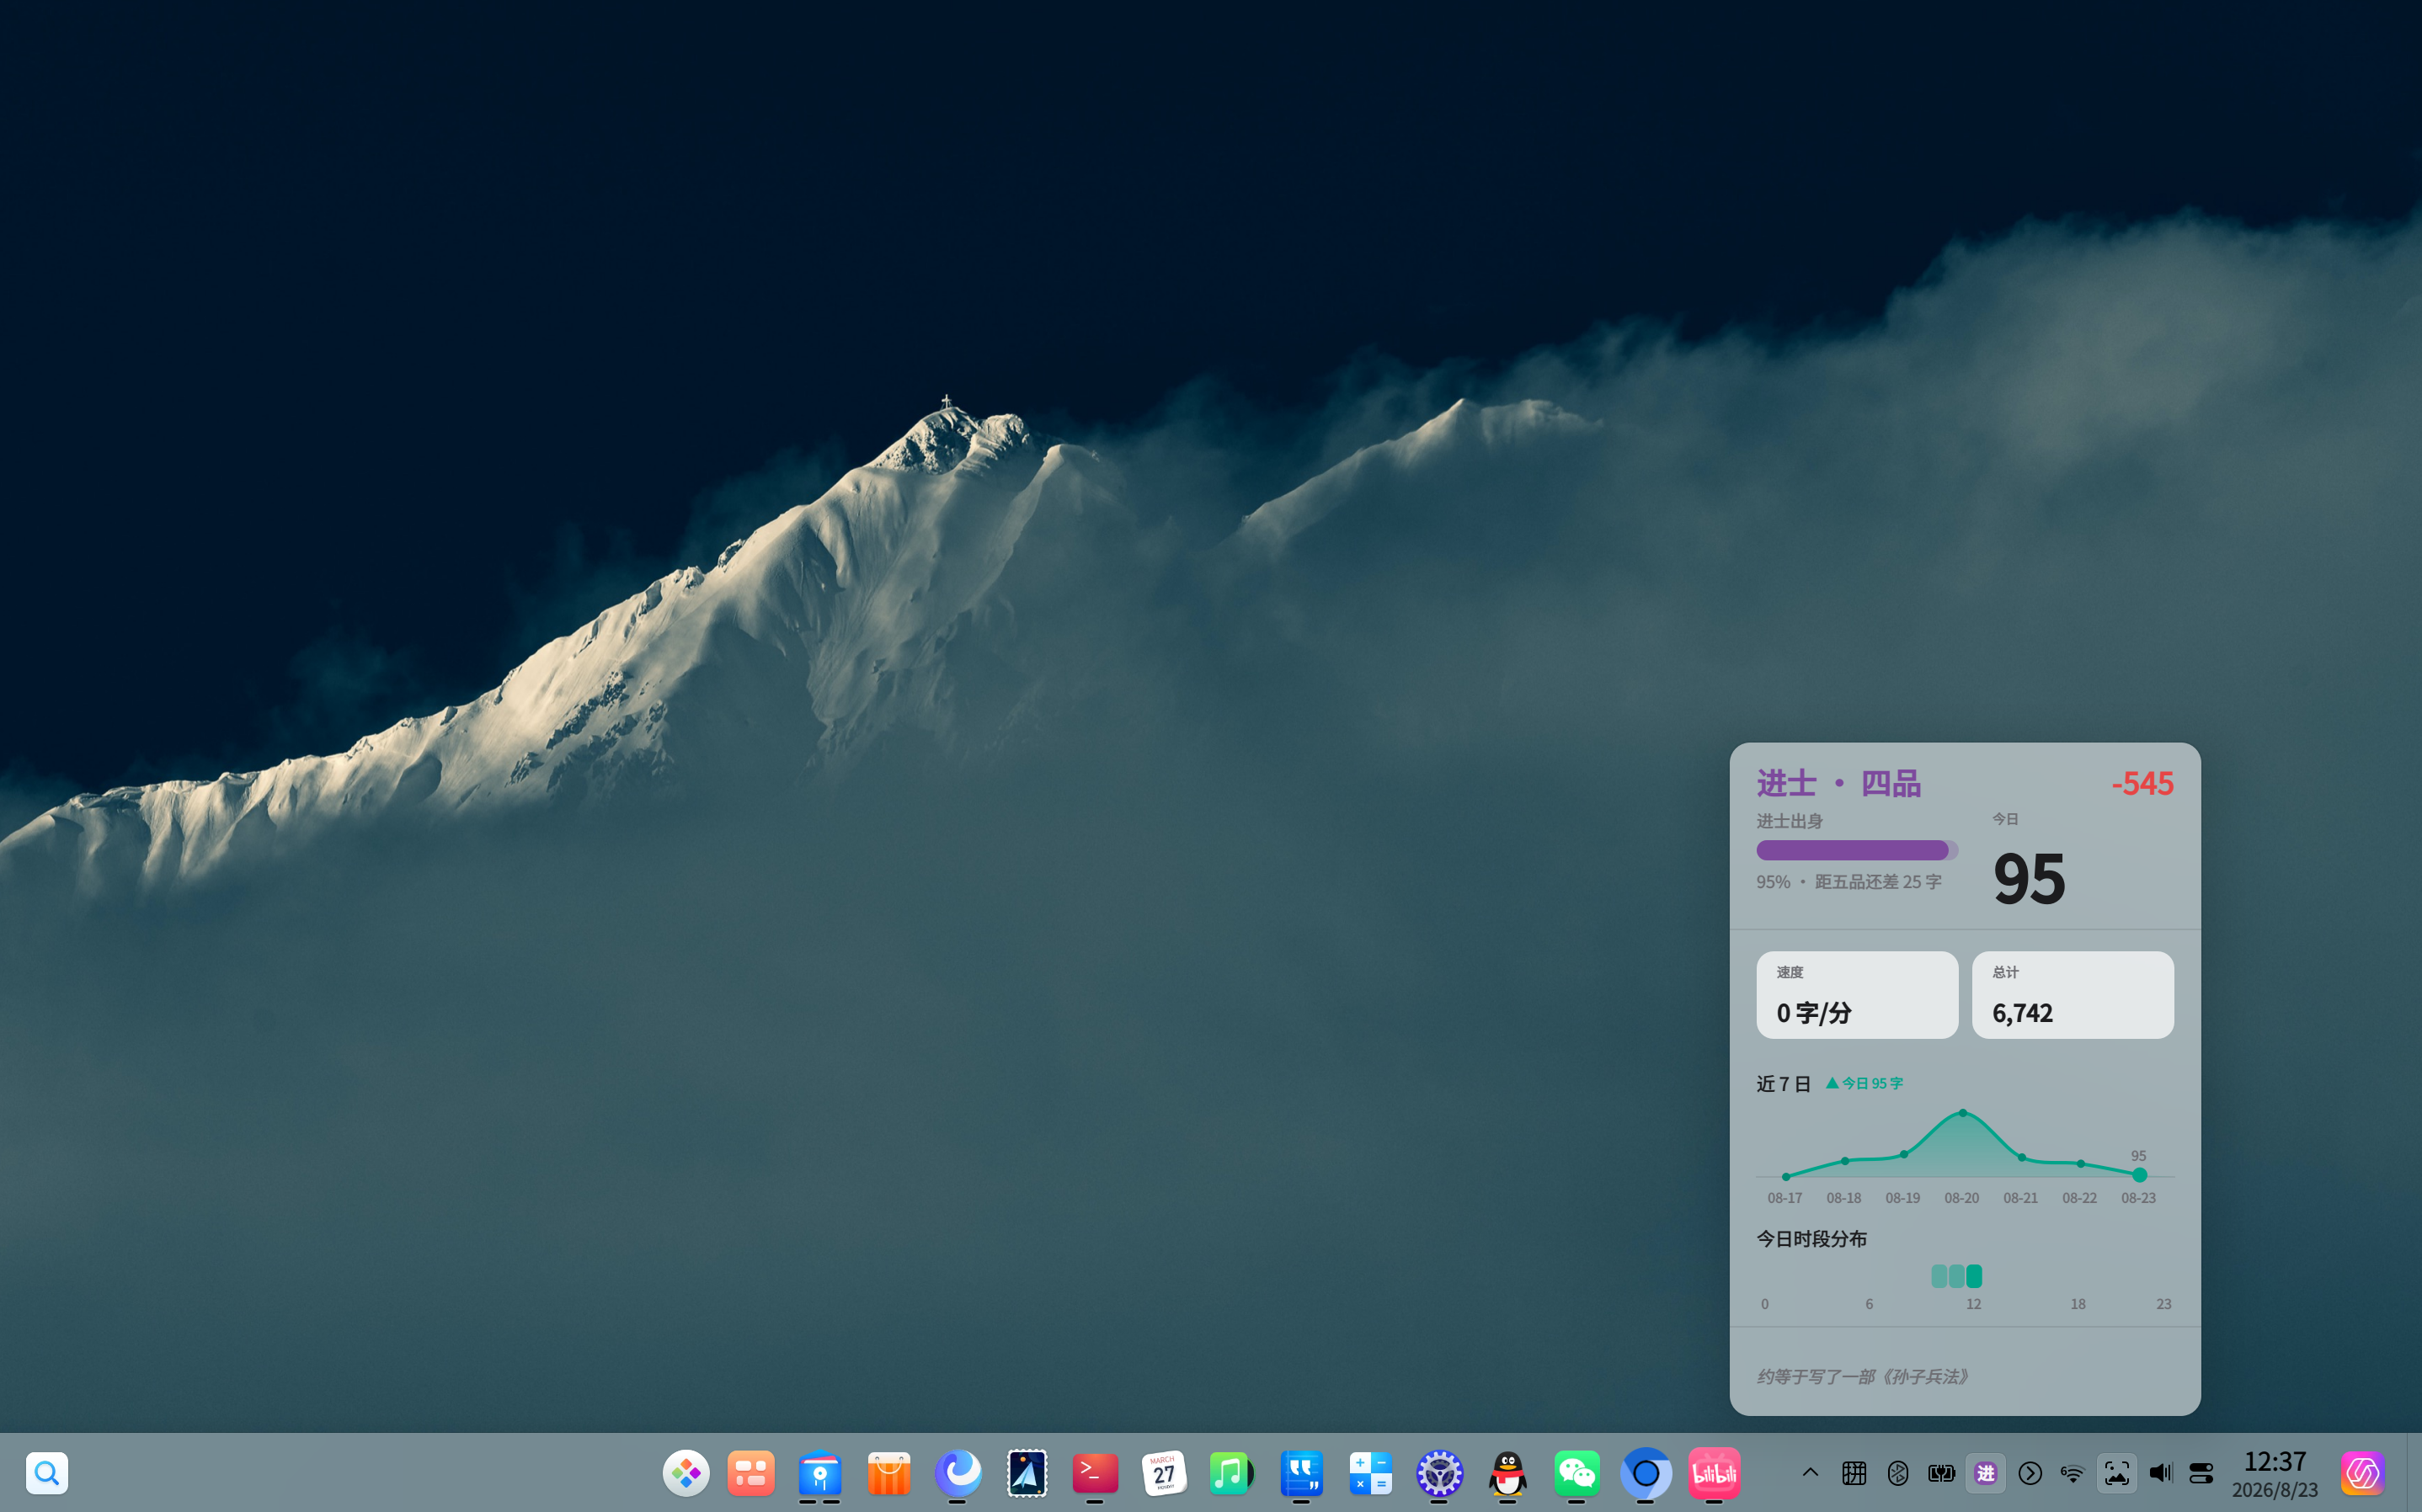Screen dimensions: 2422x1512
Task: Switch input method via the 拼 tray icon
Action: point(1854,1473)
